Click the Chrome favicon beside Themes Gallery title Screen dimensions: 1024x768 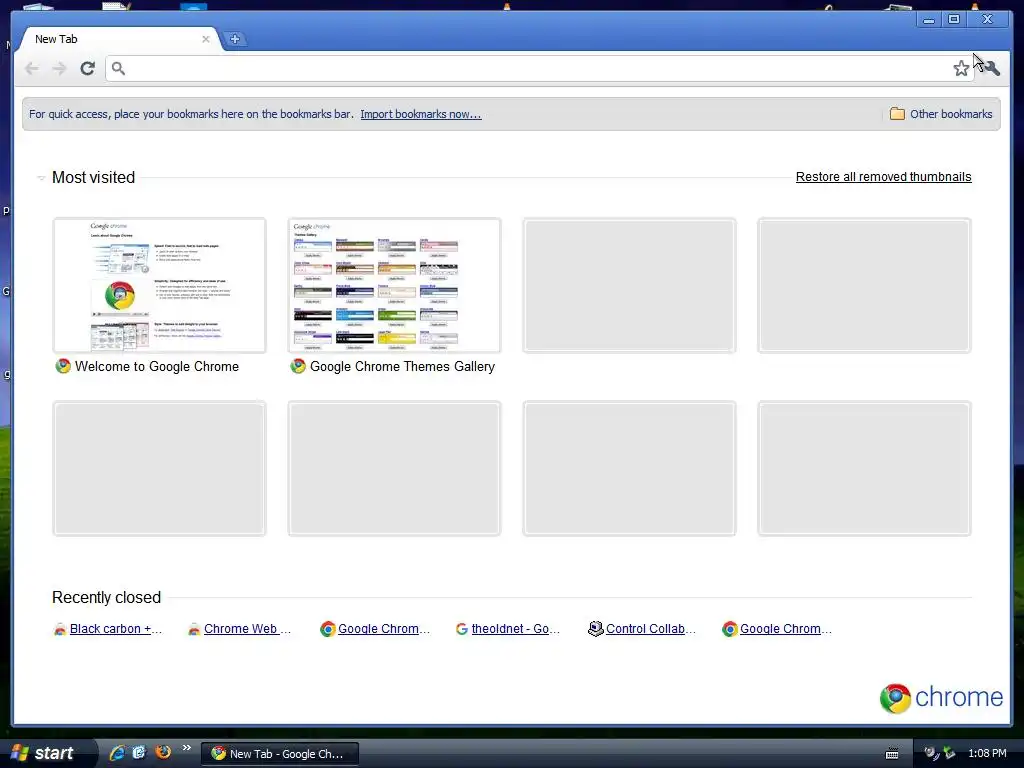(298, 366)
